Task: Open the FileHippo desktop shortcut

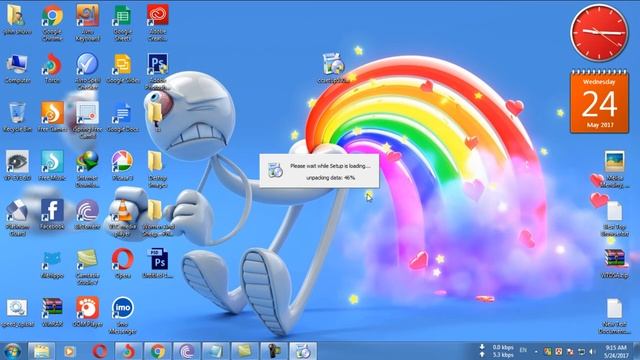Action: [x=52, y=263]
